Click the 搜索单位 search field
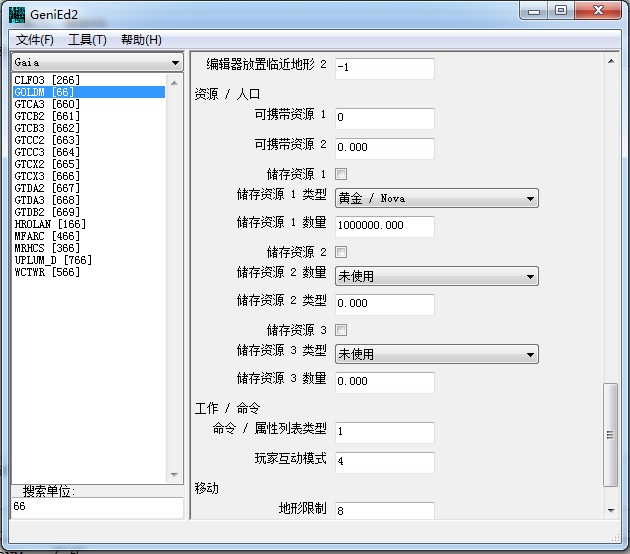 click(x=95, y=508)
